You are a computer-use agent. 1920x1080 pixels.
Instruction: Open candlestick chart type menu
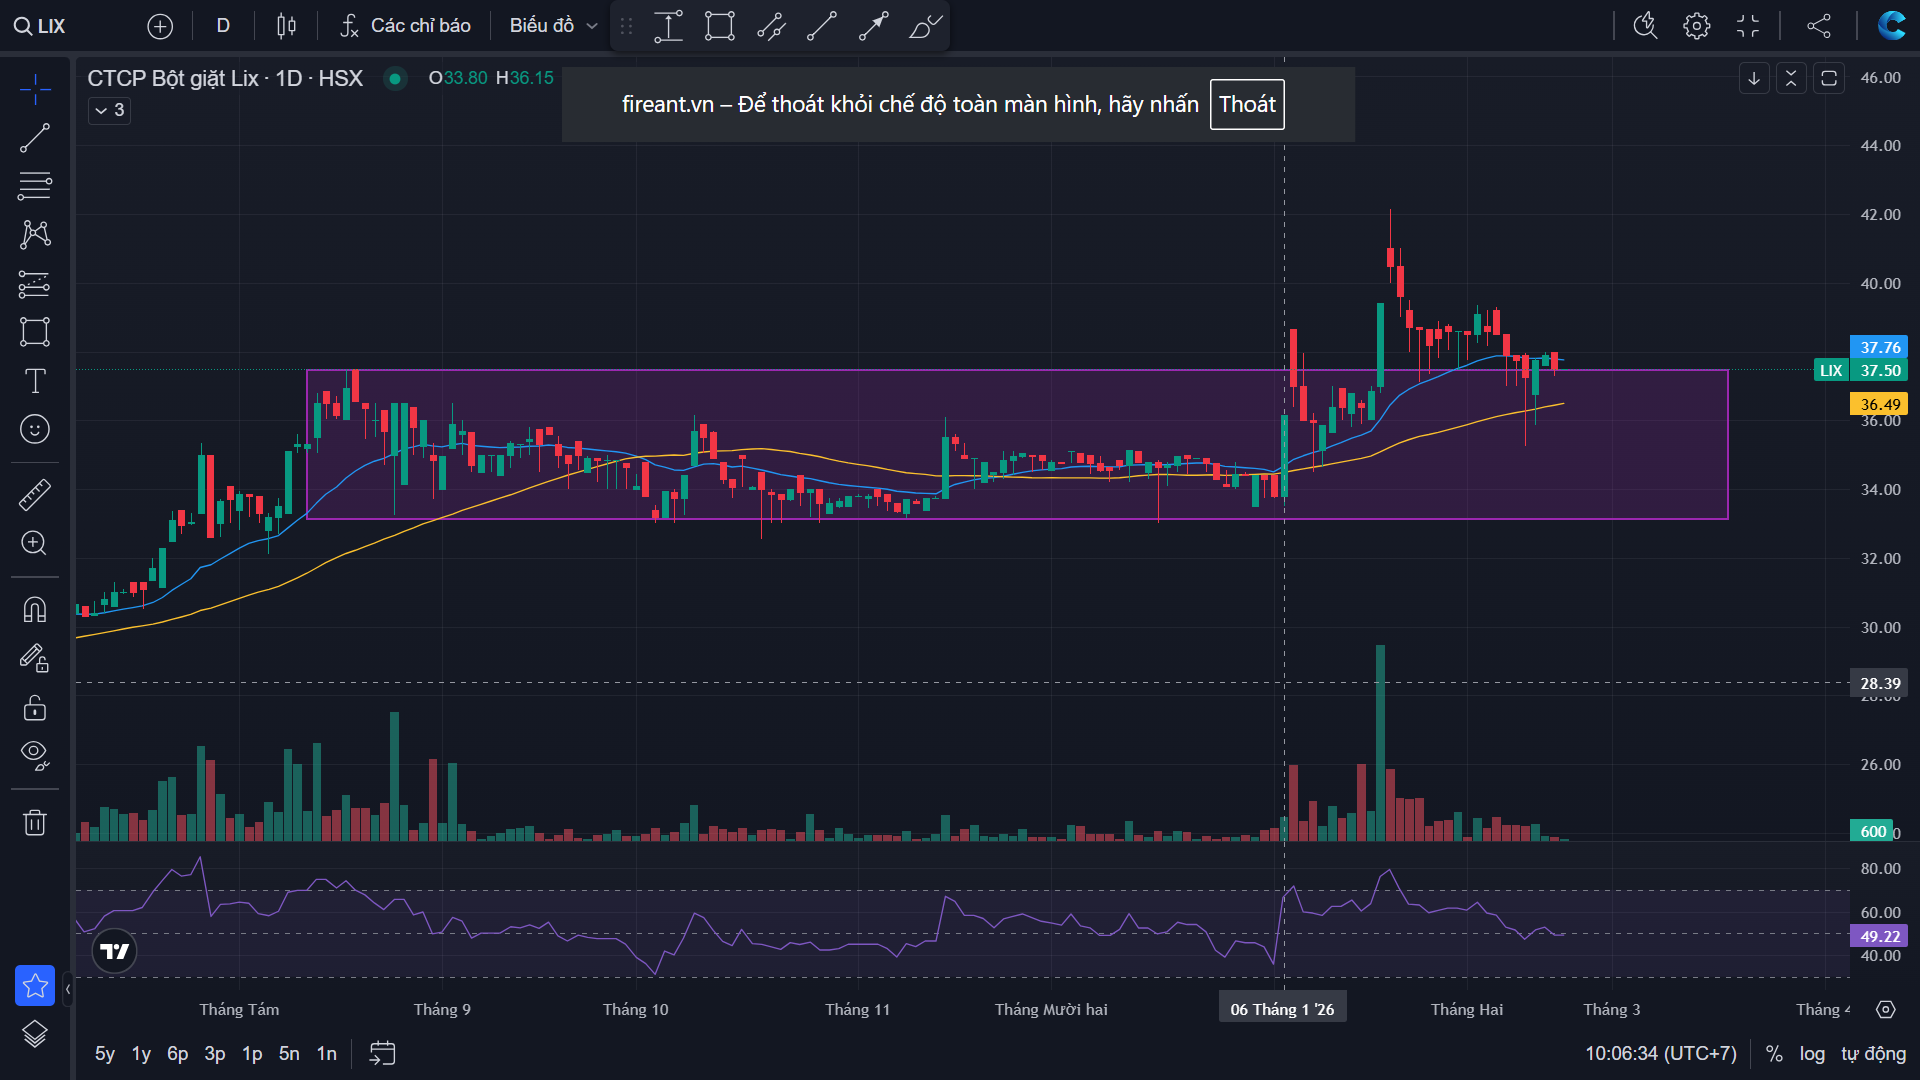click(x=286, y=26)
